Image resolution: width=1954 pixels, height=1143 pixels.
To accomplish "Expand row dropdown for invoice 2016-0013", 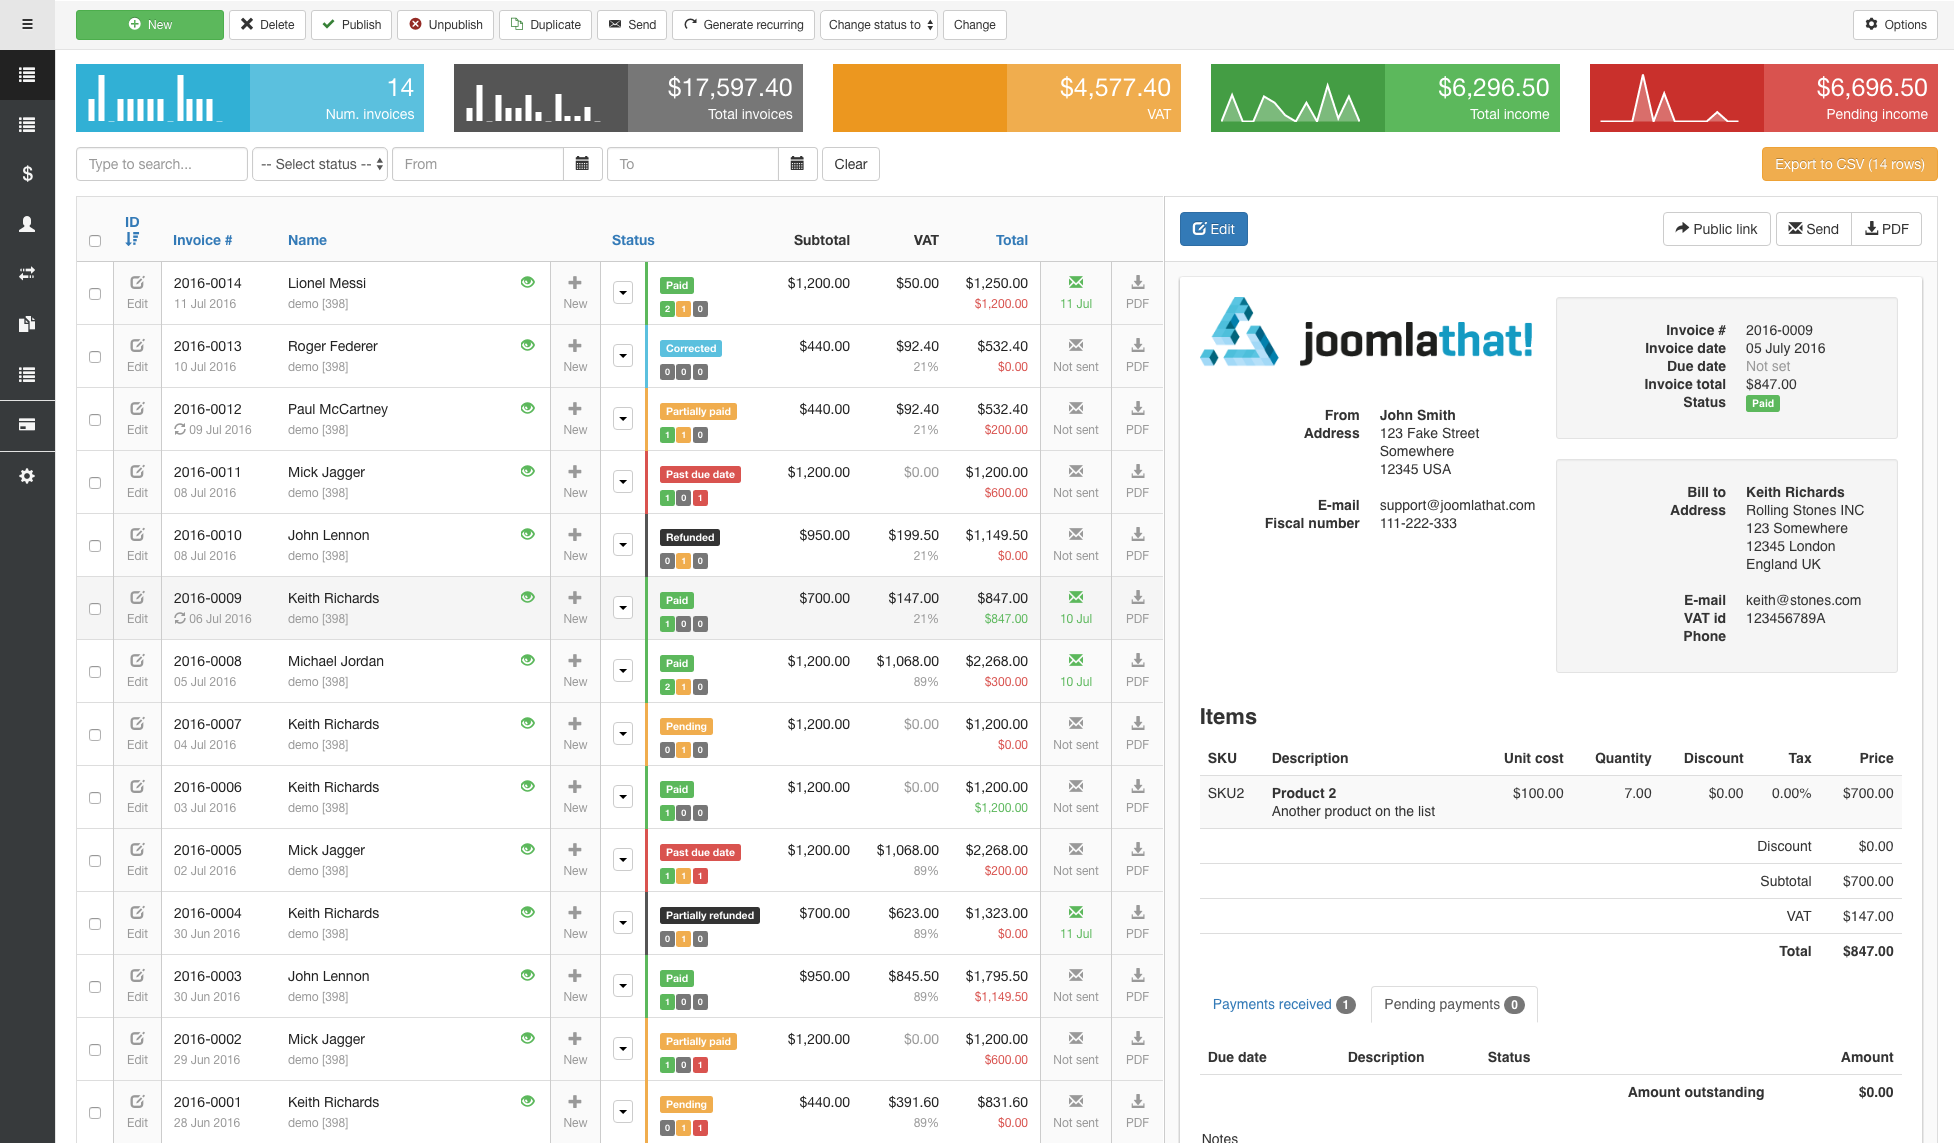I will tap(623, 356).
